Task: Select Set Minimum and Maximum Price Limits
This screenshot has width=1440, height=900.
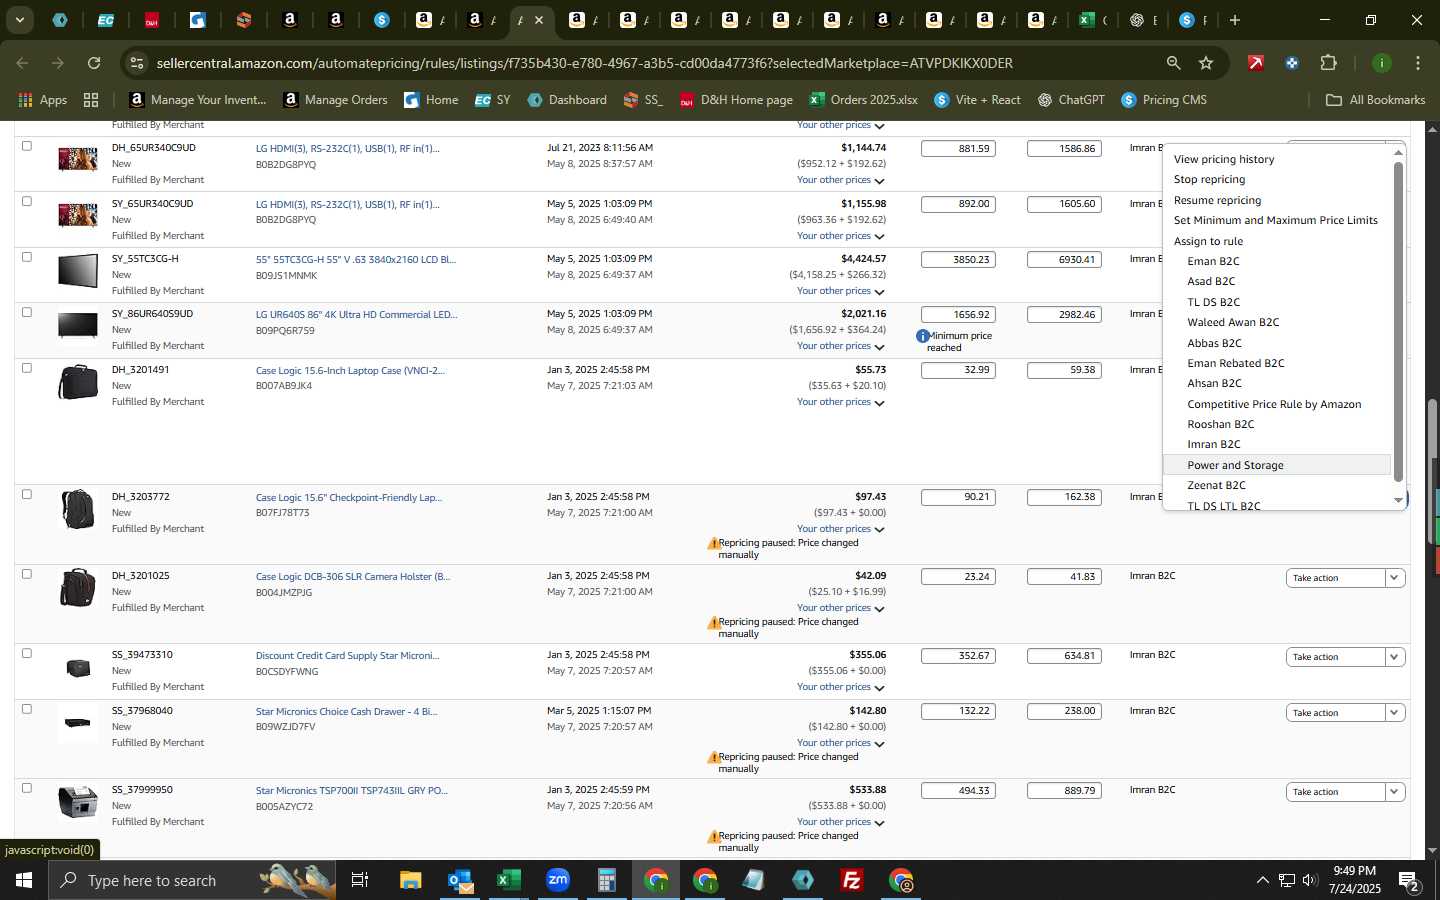Action: coord(1275,220)
